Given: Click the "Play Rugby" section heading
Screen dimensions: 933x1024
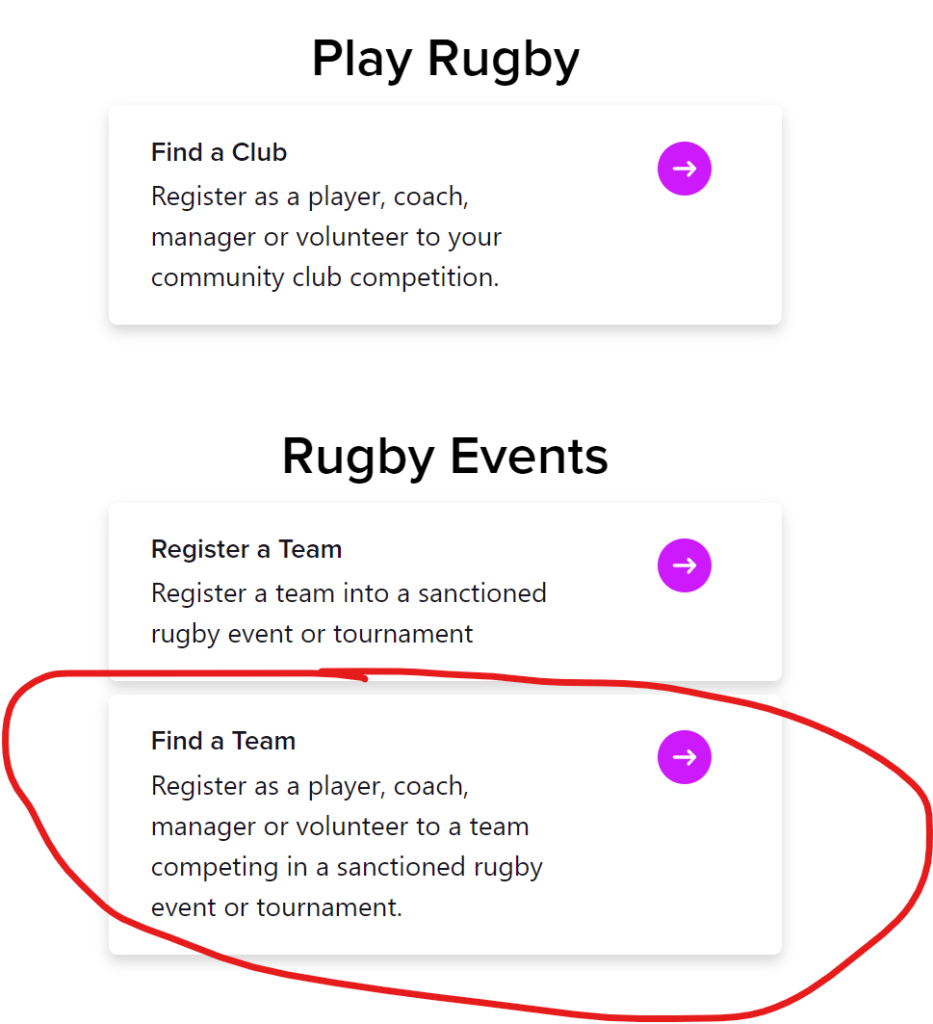Looking at the screenshot, I should [445, 59].
